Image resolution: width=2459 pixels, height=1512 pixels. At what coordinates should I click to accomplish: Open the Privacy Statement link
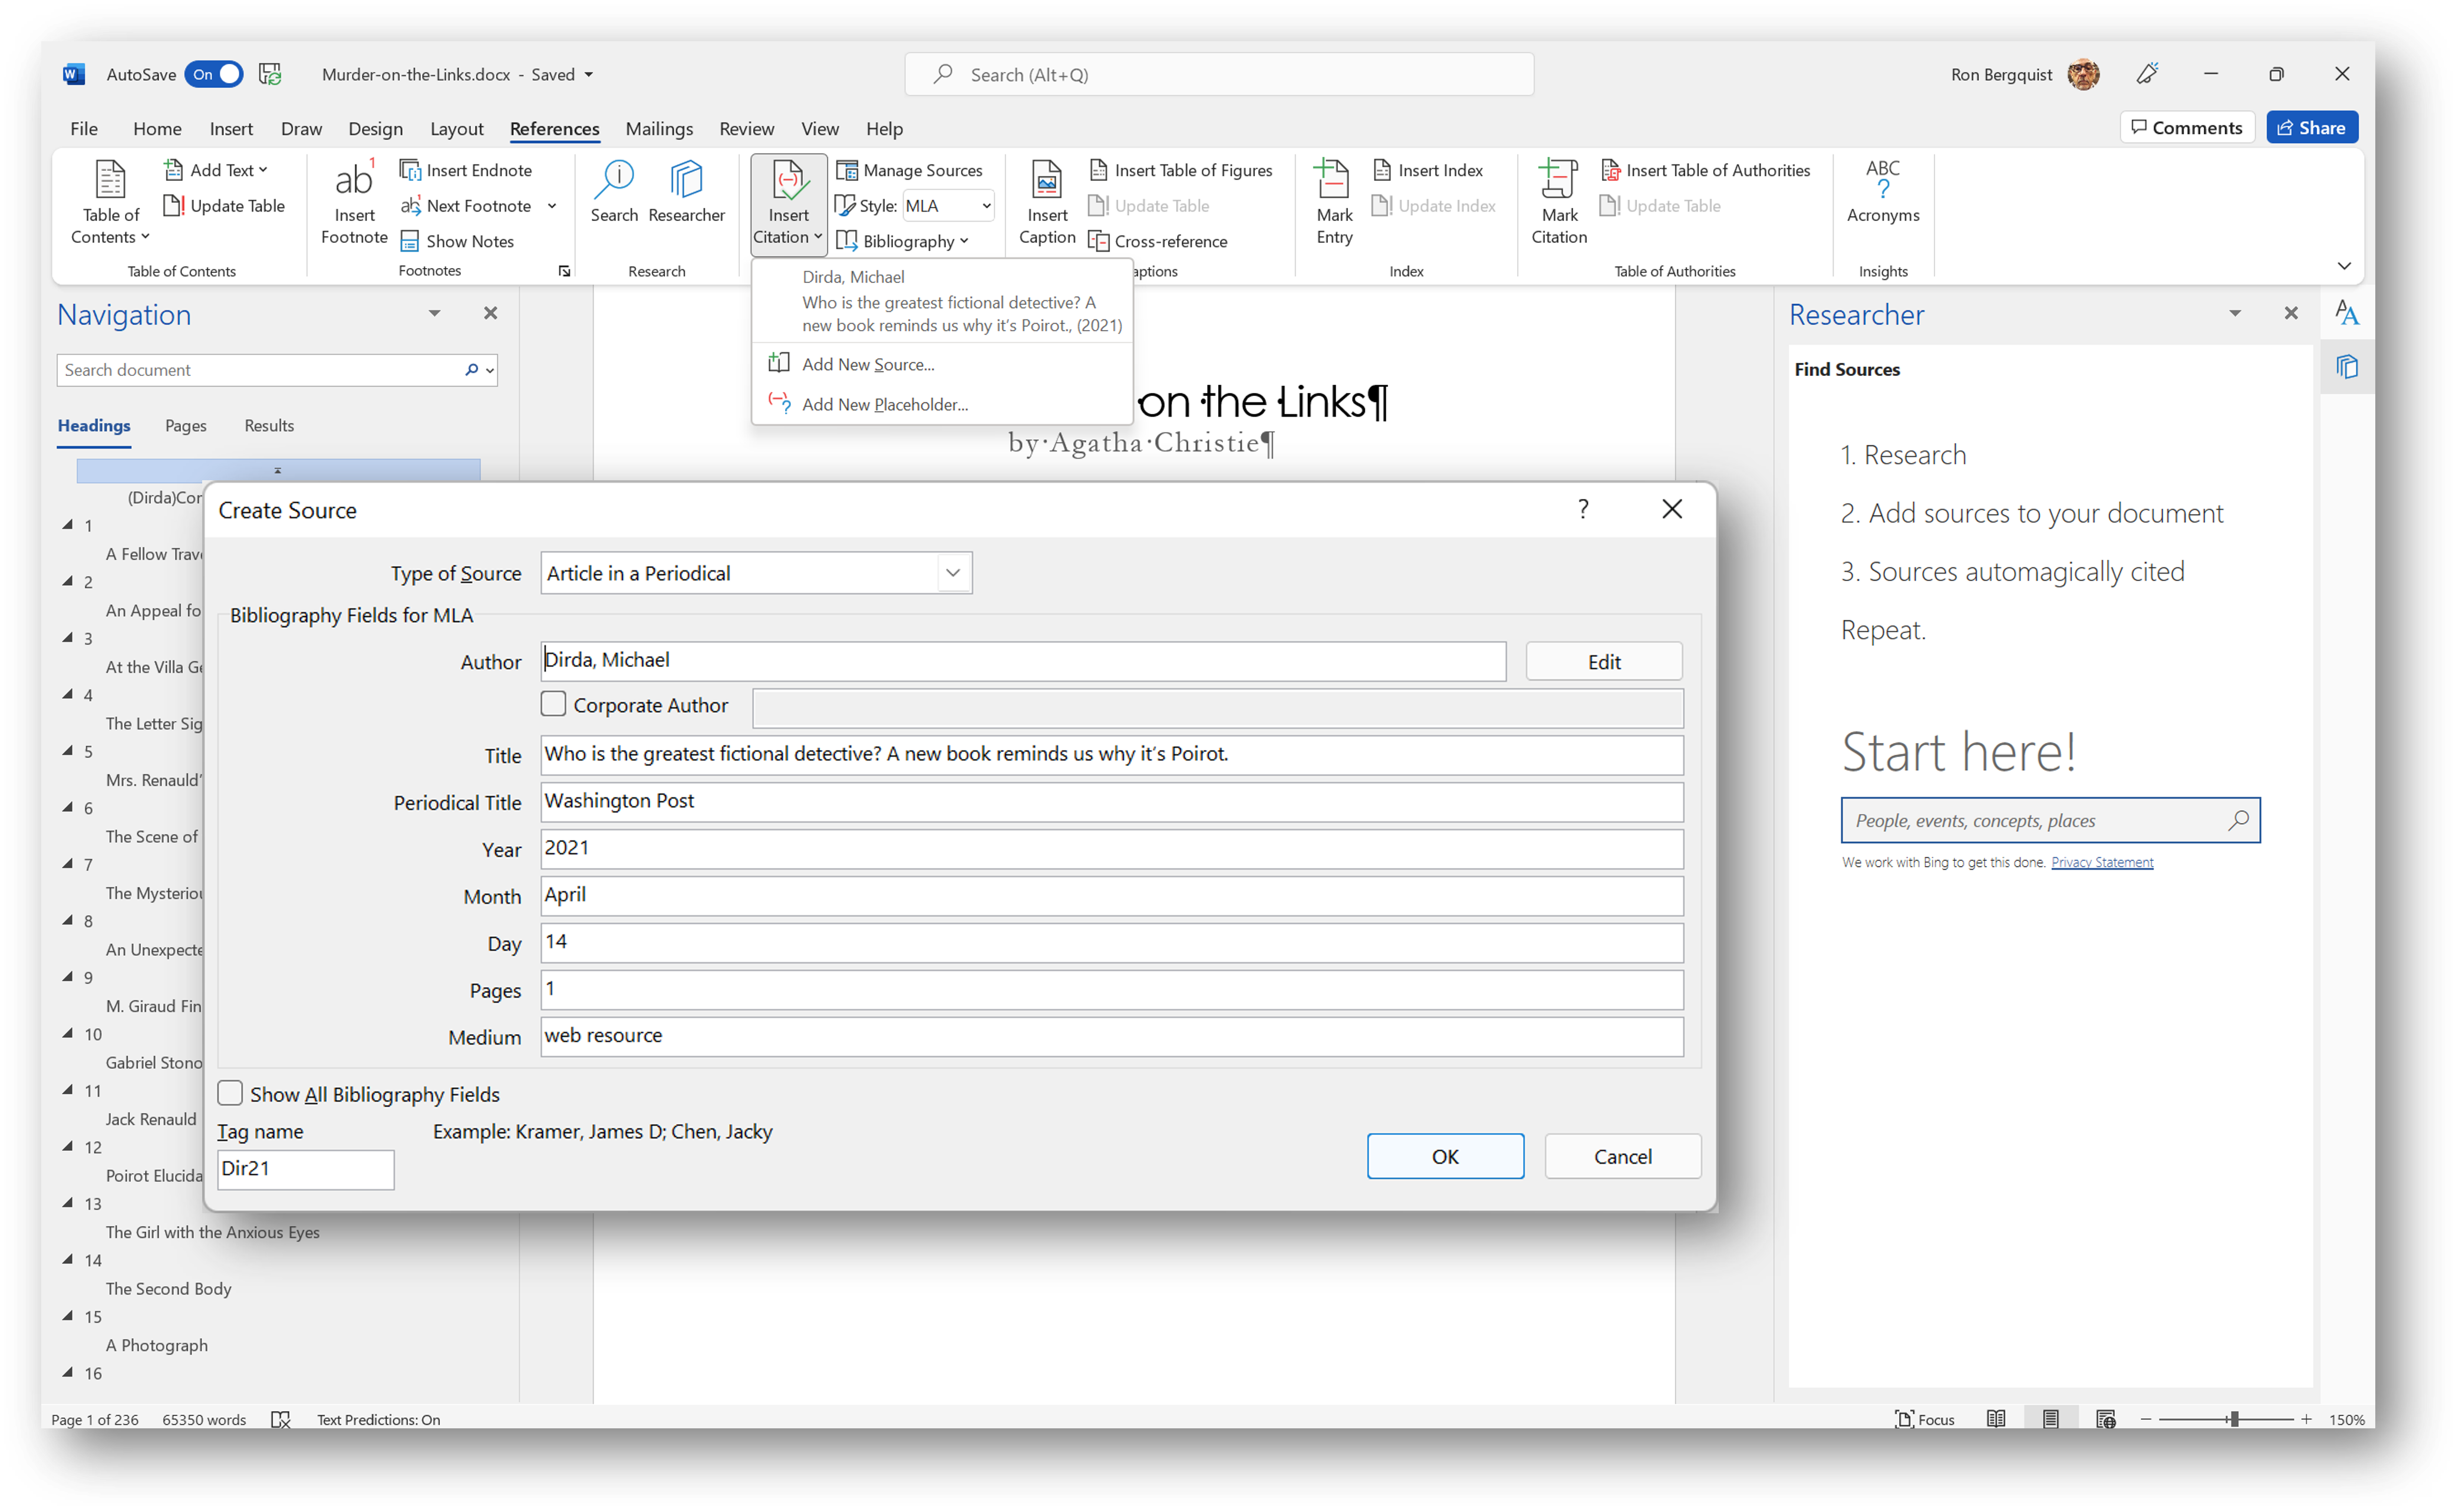pos(2102,861)
